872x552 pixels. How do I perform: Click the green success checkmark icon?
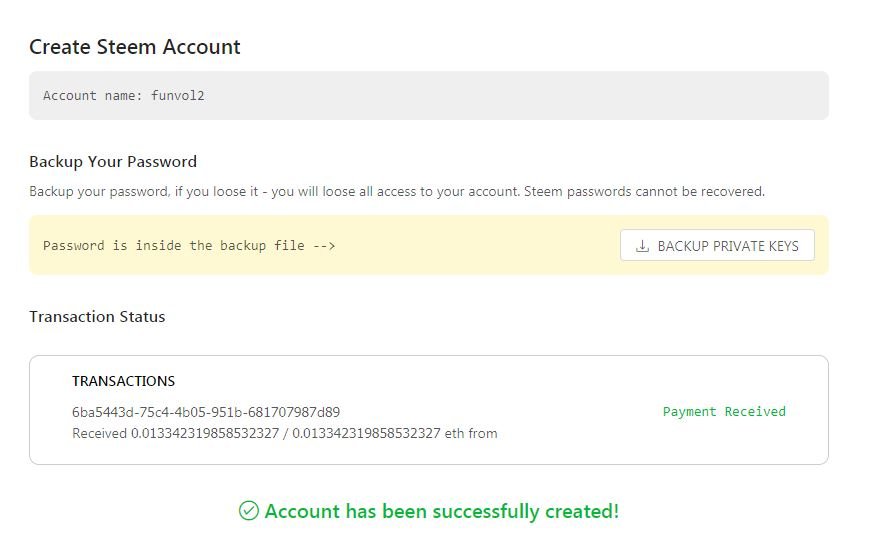[249, 511]
